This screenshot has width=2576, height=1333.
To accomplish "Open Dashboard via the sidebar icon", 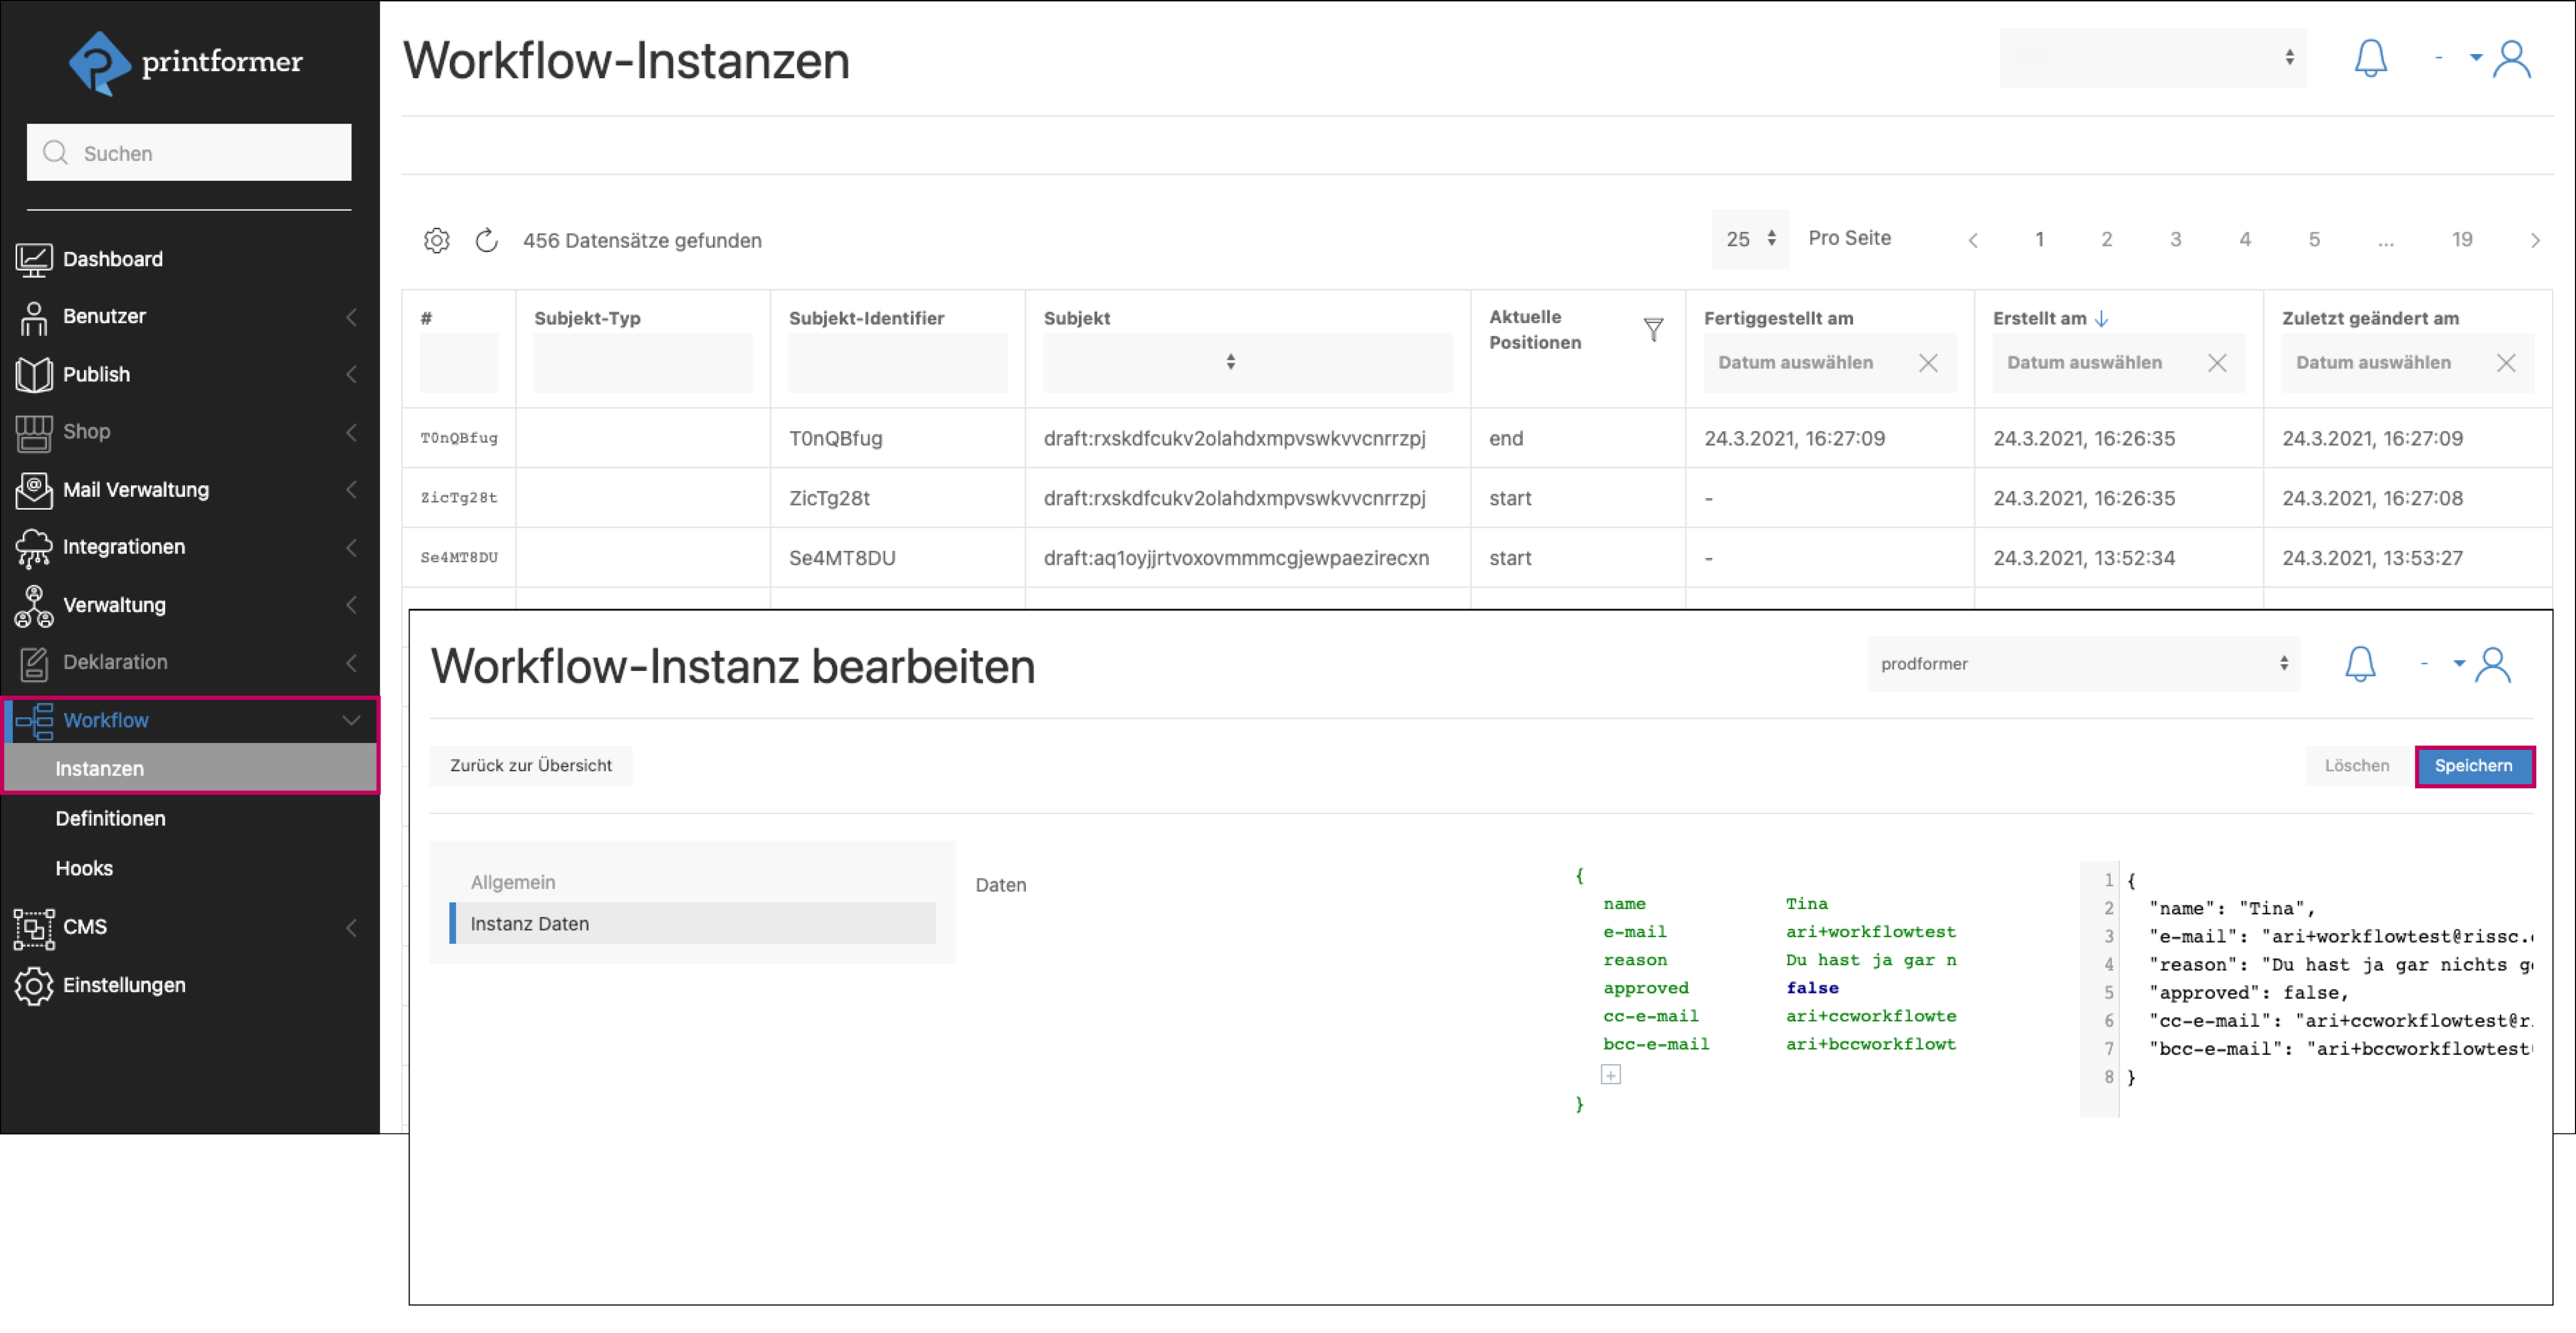I will coord(35,259).
